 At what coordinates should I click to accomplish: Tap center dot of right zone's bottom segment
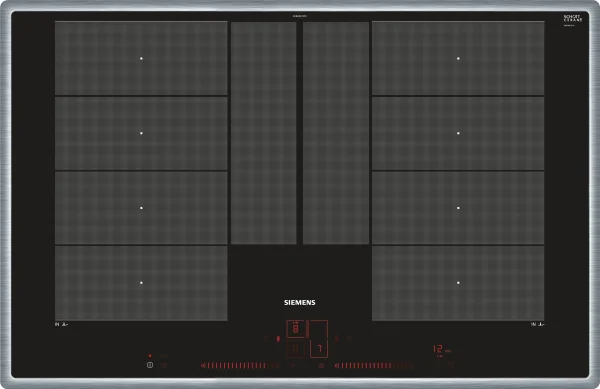[458, 283]
